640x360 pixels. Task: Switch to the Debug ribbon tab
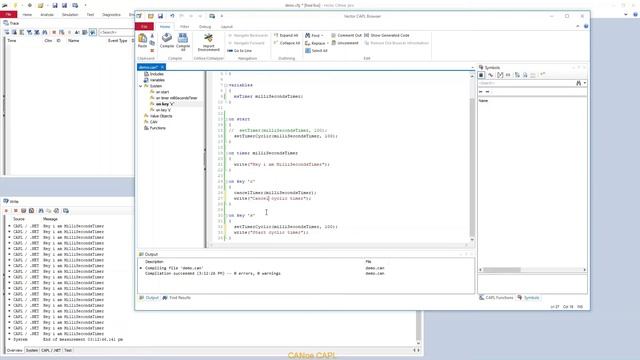[205, 27]
